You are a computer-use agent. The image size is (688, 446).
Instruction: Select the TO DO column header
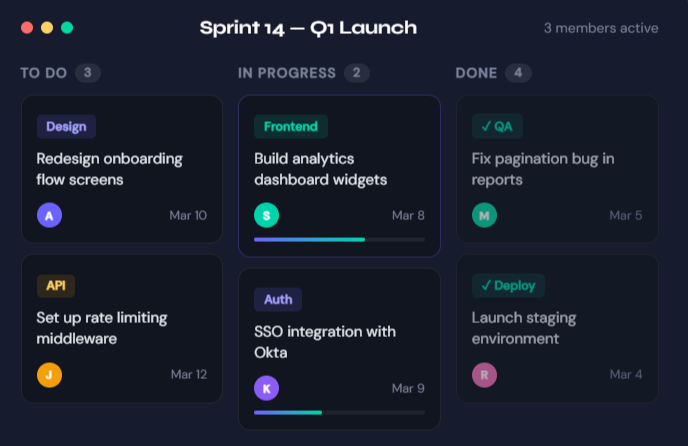point(43,73)
